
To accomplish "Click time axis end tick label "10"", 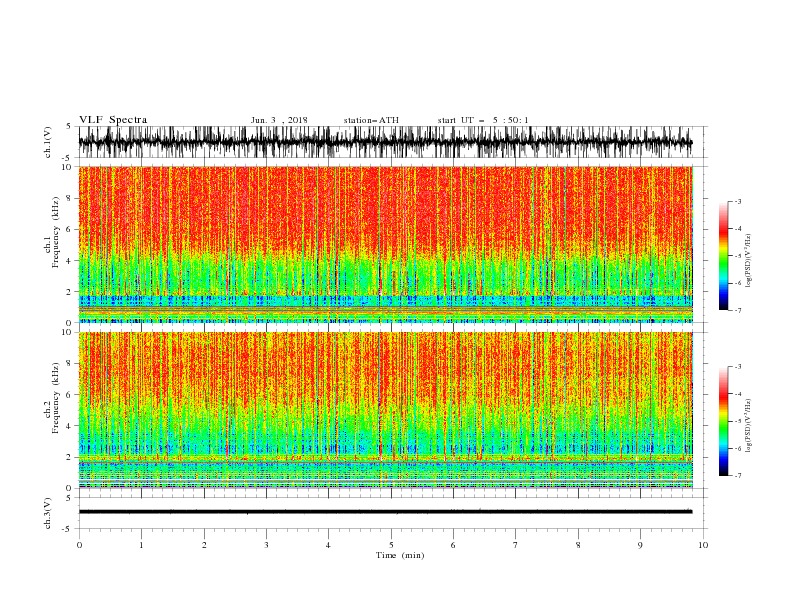I will [x=703, y=545].
